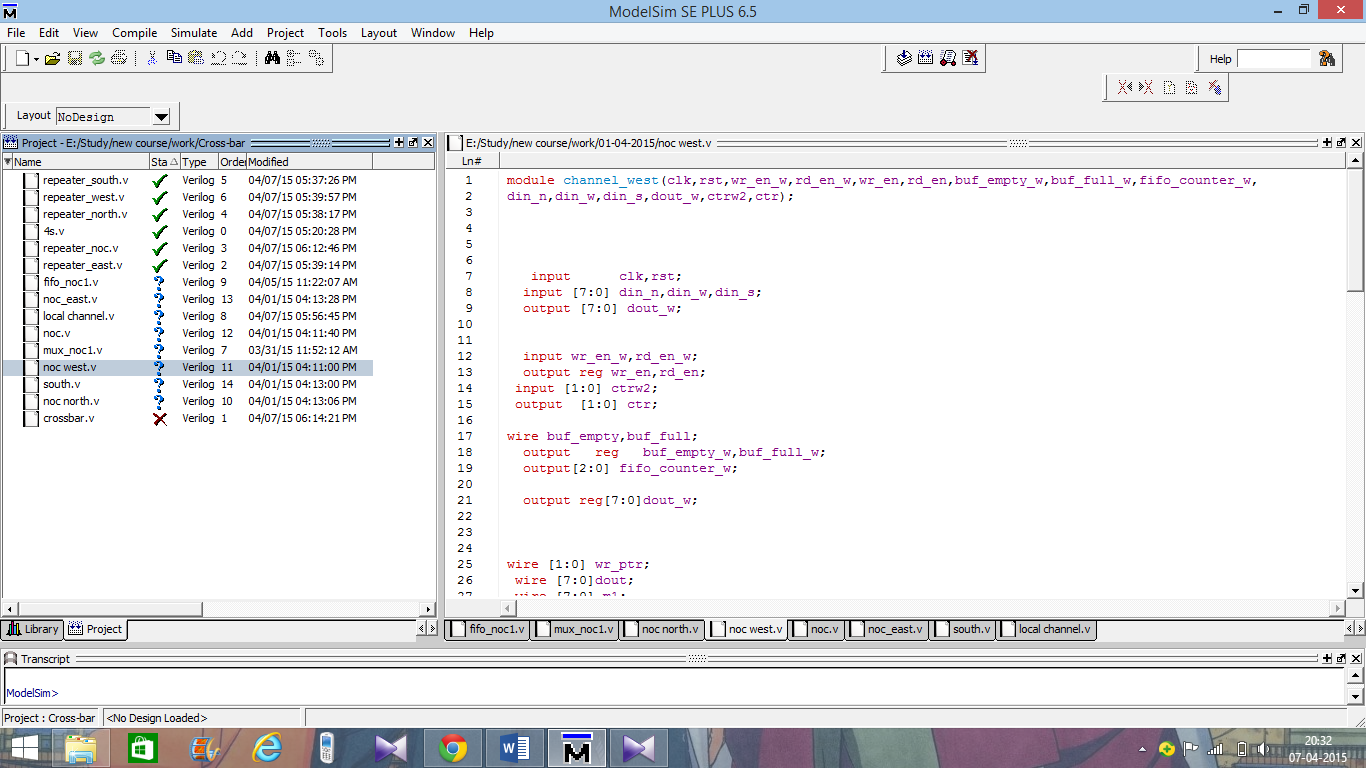The height and width of the screenshot is (768, 1366).
Task: Zoom the Project pane with plus icon
Action: (399, 143)
